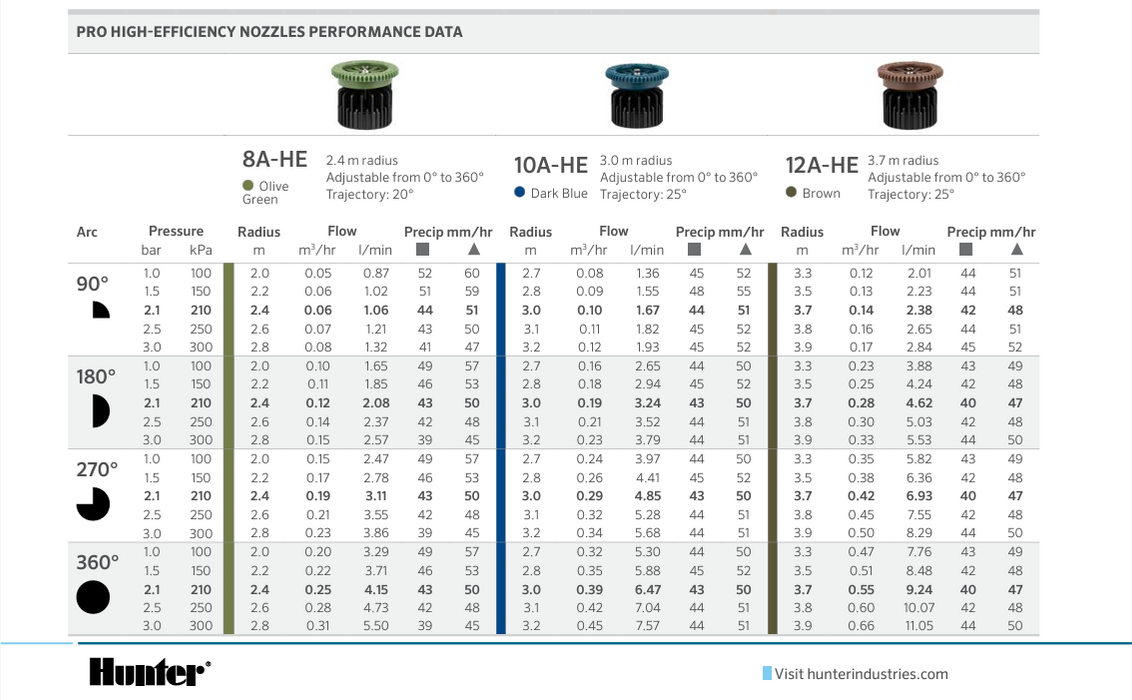Select the 360° full-circle arc icon

point(93,597)
